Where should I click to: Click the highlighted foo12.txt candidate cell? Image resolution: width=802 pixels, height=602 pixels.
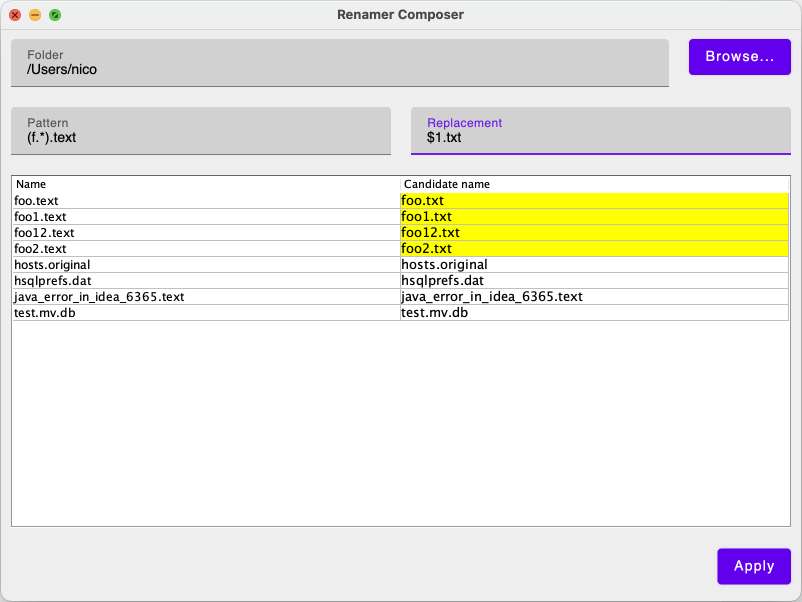[x=594, y=233]
